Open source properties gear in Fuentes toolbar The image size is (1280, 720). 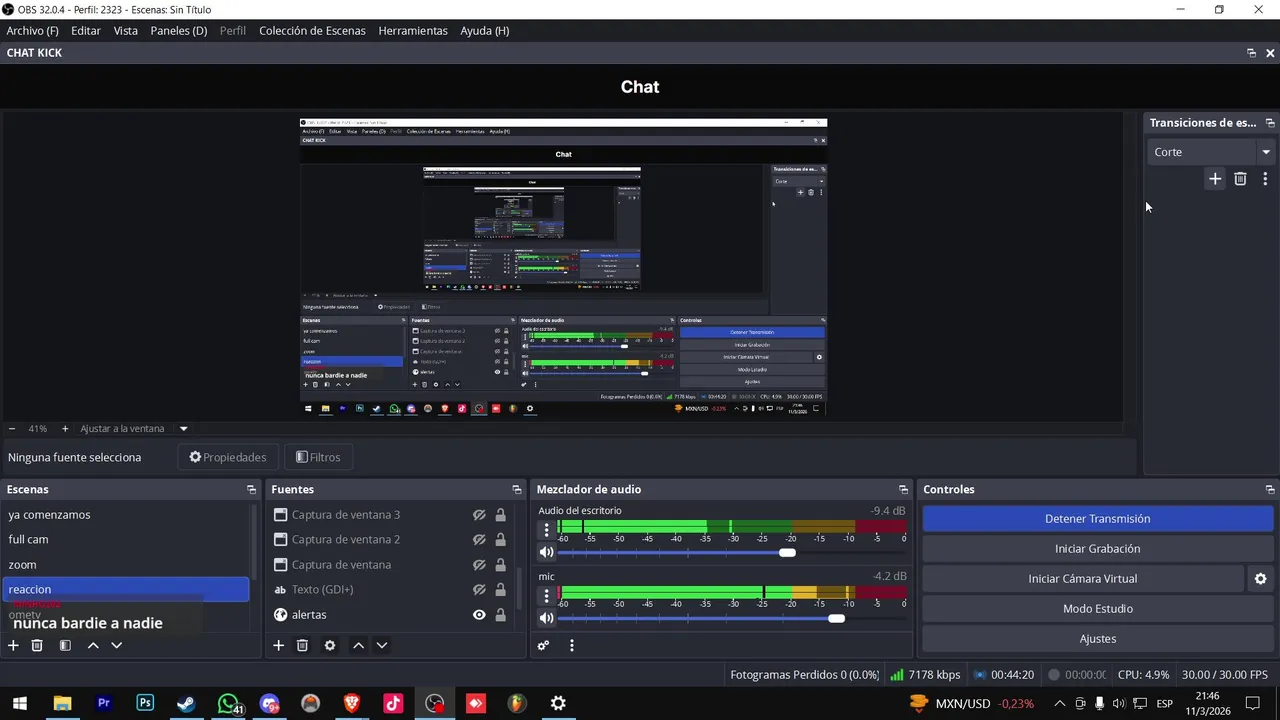[330, 646]
